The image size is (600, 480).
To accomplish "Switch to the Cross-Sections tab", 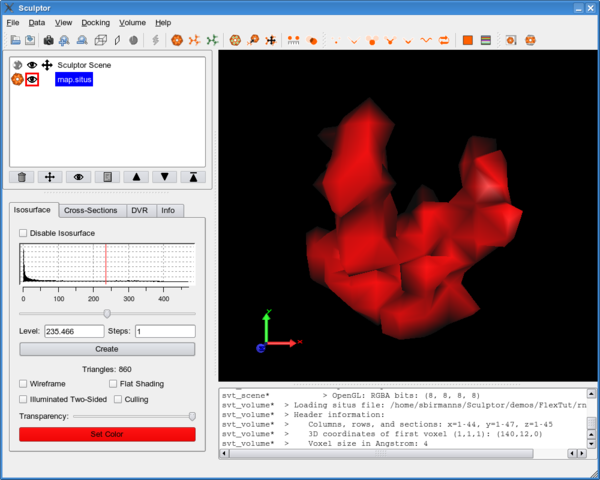I will pos(91,211).
